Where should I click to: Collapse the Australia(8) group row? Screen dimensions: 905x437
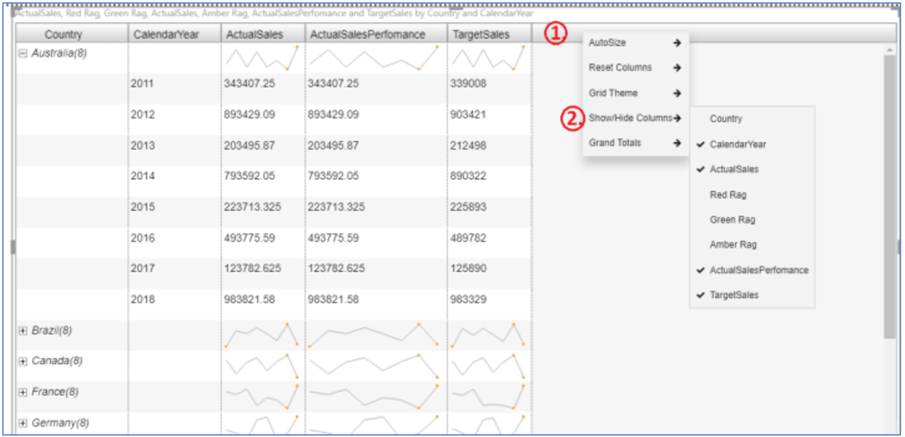click(23, 53)
